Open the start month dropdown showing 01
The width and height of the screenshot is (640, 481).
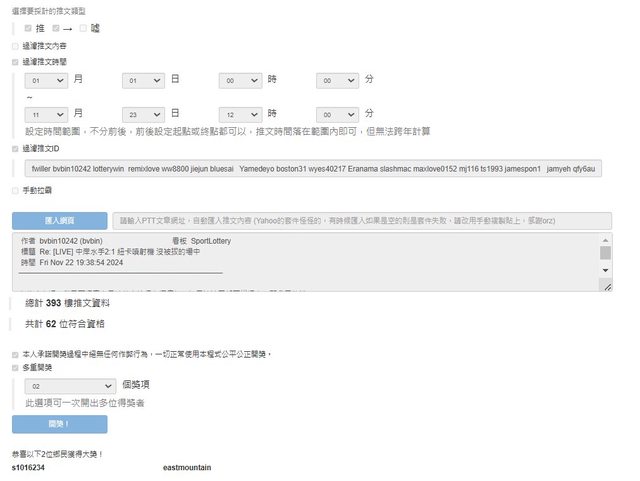click(x=47, y=80)
